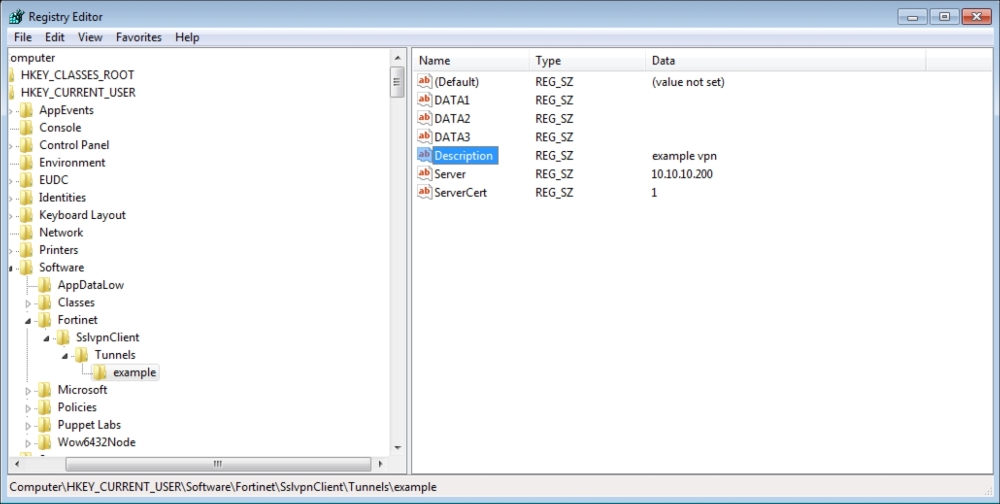Click the ServerCert string value icon
Viewport: 1000px width, 504px height.
point(424,192)
